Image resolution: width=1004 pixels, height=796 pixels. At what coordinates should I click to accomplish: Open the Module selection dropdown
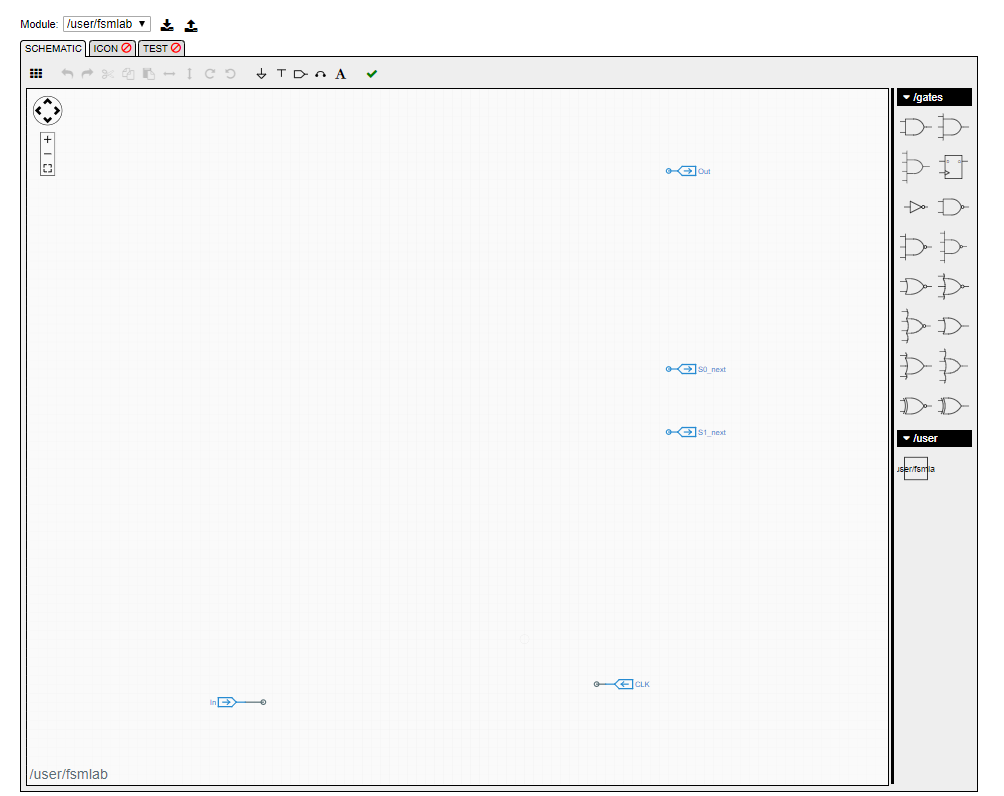tap(107, 24)
